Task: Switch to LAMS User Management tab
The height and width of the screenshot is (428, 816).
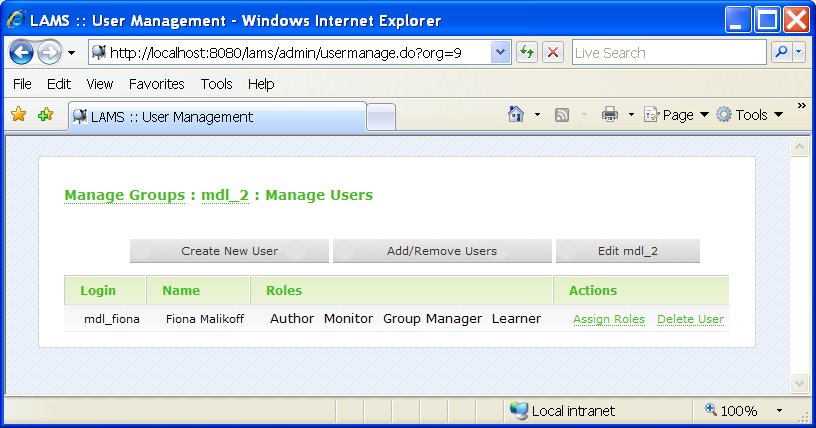Action: coord(215,117)
